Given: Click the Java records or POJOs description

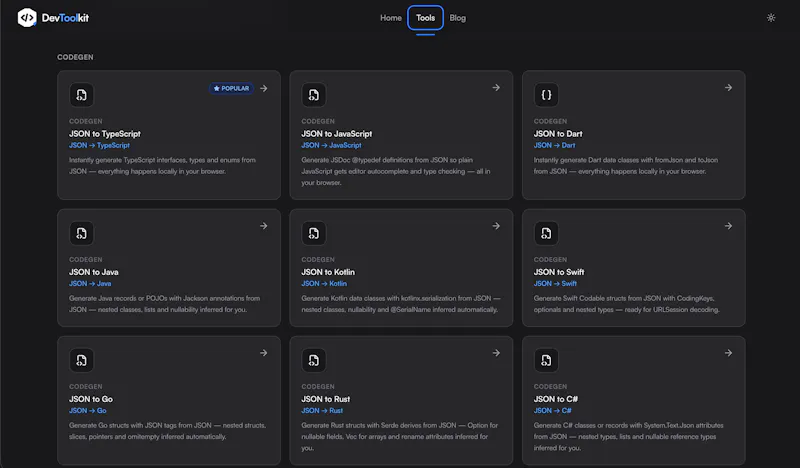Looking at the screenshot, I should pos(164,304).
